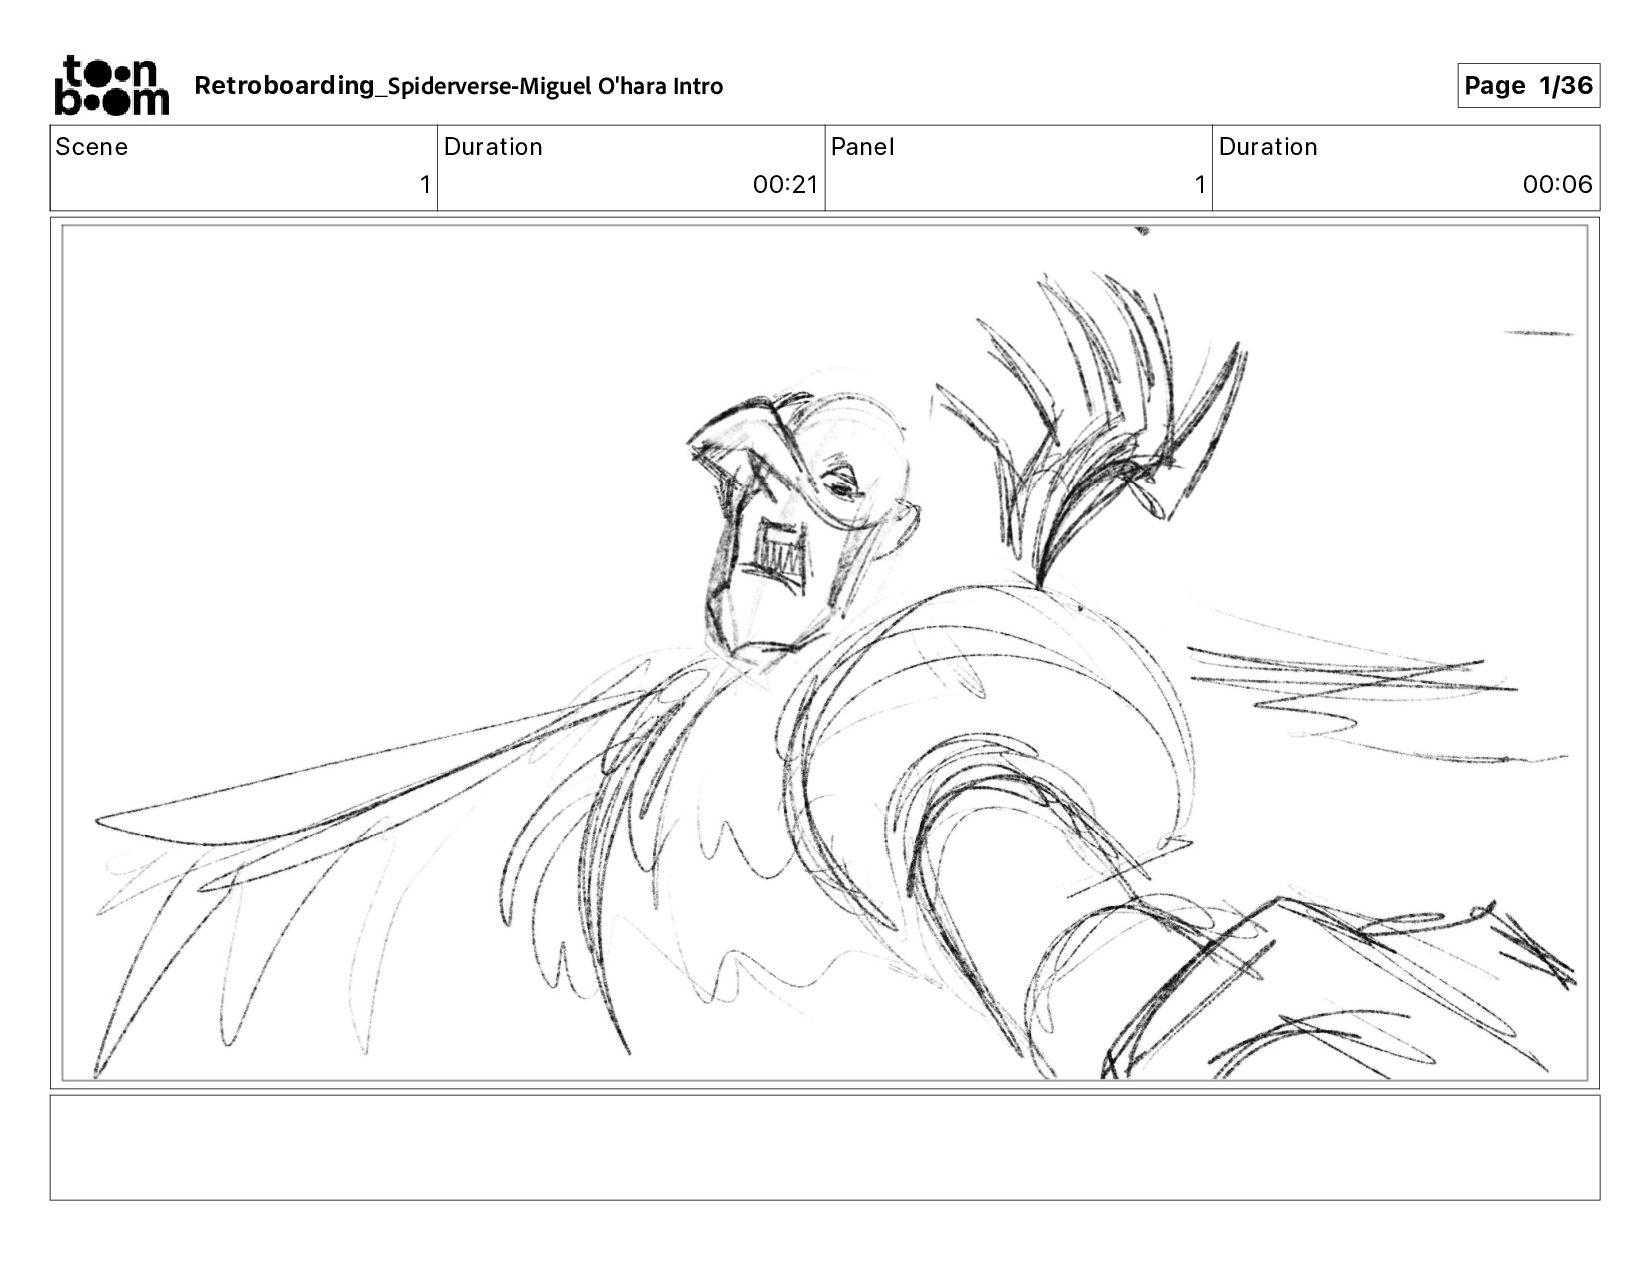Click the Scene label
This screenshot has width=1650, height=1275.
[x=92, y=147]
